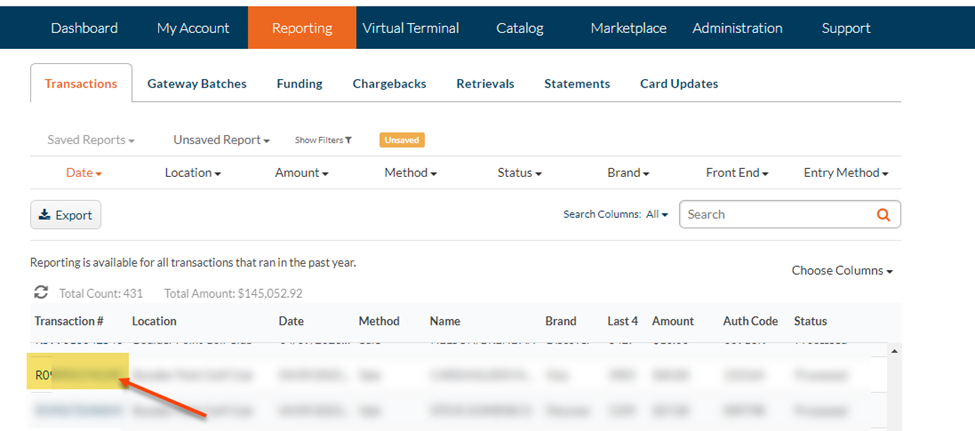Expand the Unsaved Report dropdown

click(221, 140)
